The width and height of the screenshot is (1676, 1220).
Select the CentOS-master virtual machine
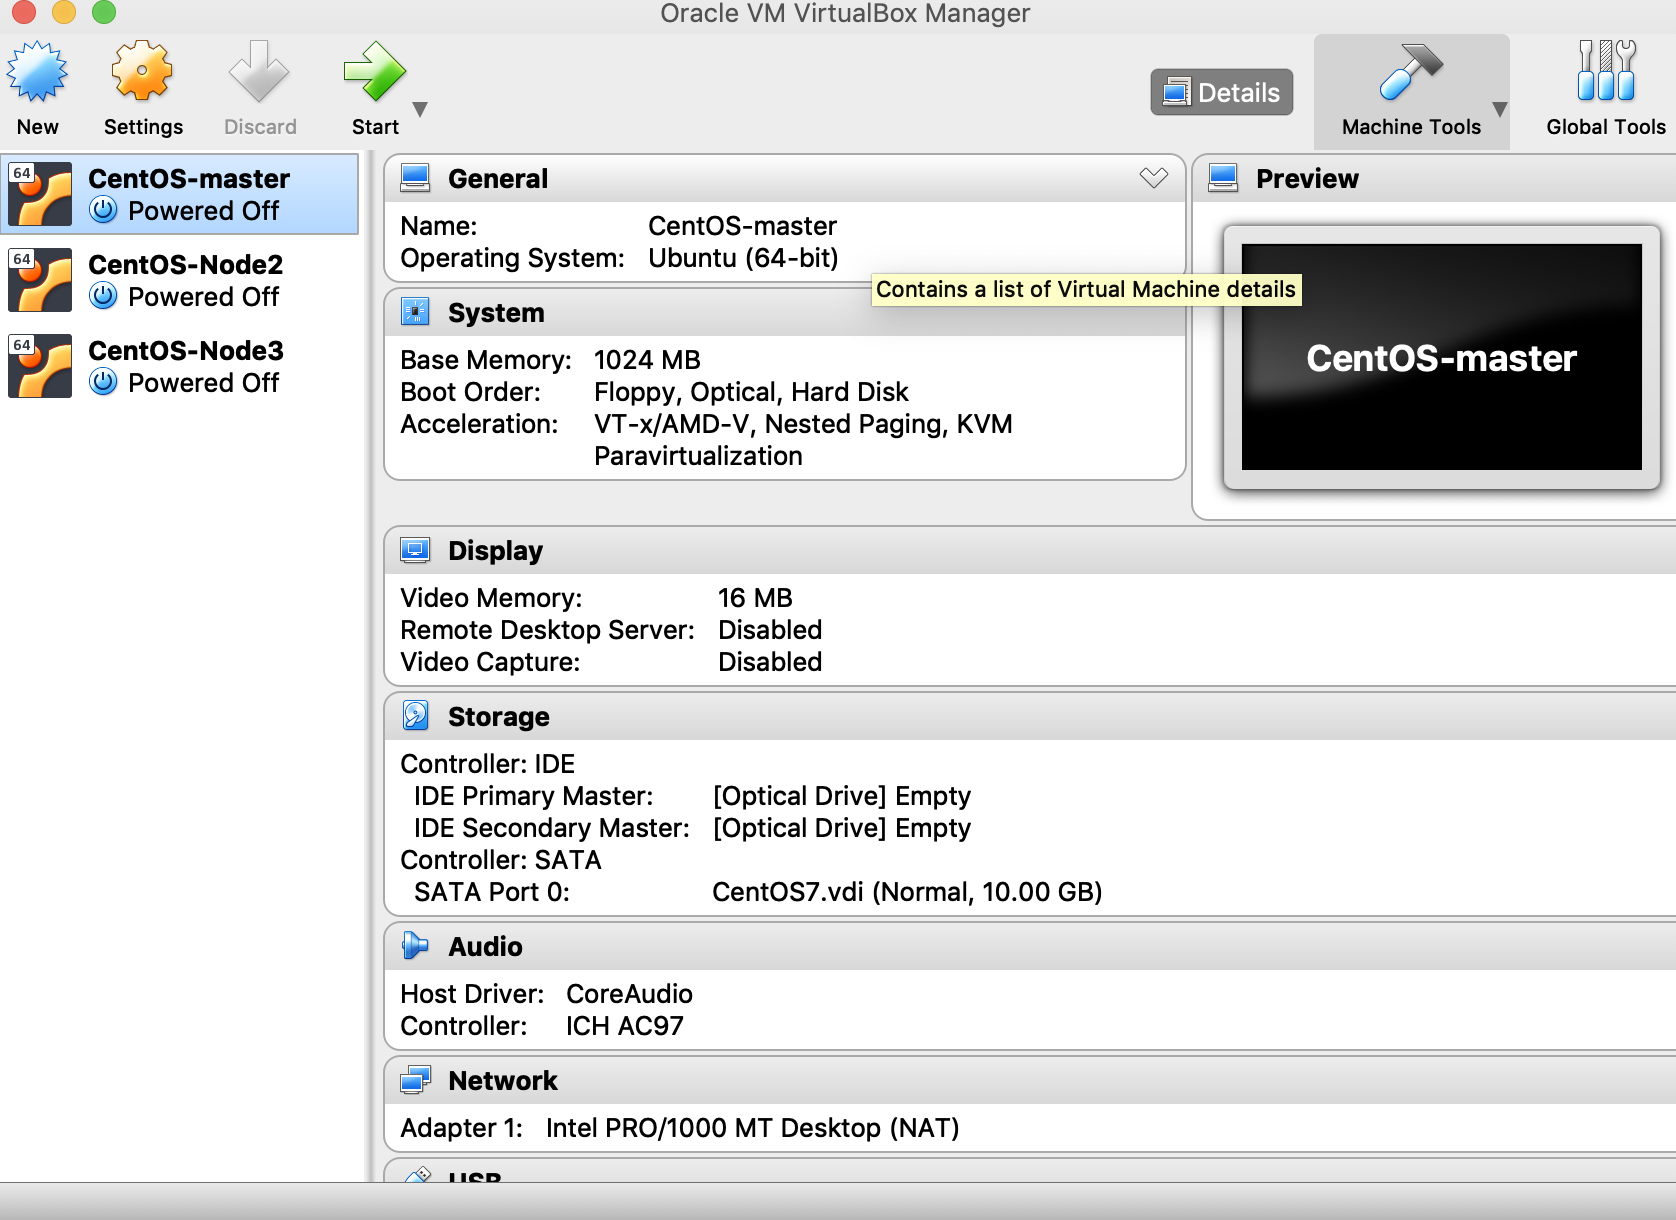(x=179, y=194)
